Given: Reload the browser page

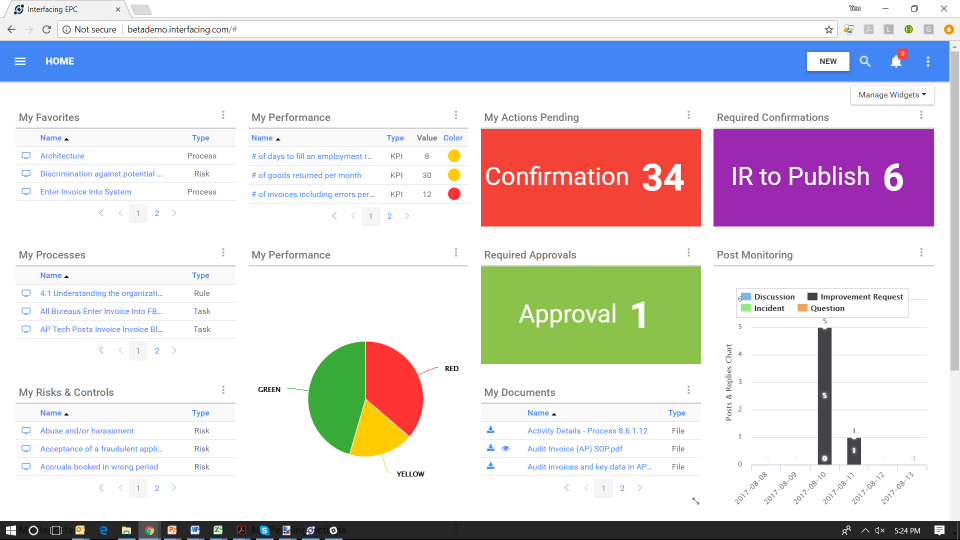Looking at the screenshot, I should coord(47,29).
